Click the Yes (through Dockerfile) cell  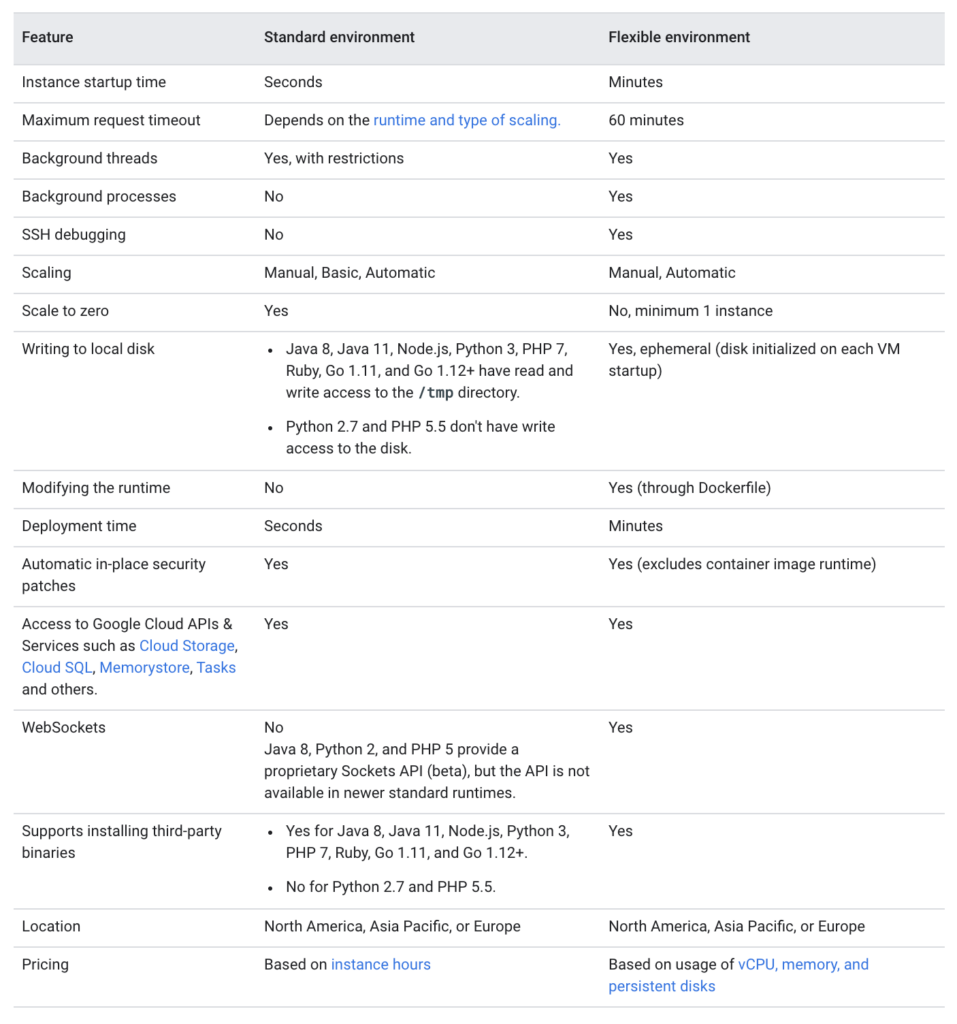[690, 488]
